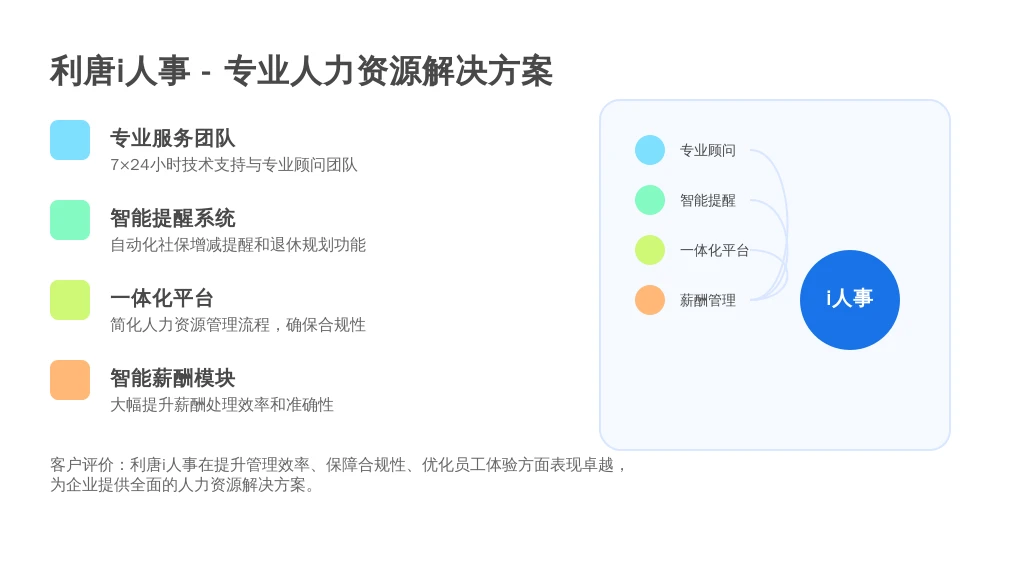Click the heading 智能薪酬模块
Image resolution: width=1024 pixels, height=576 pixels.
point(172,378)
